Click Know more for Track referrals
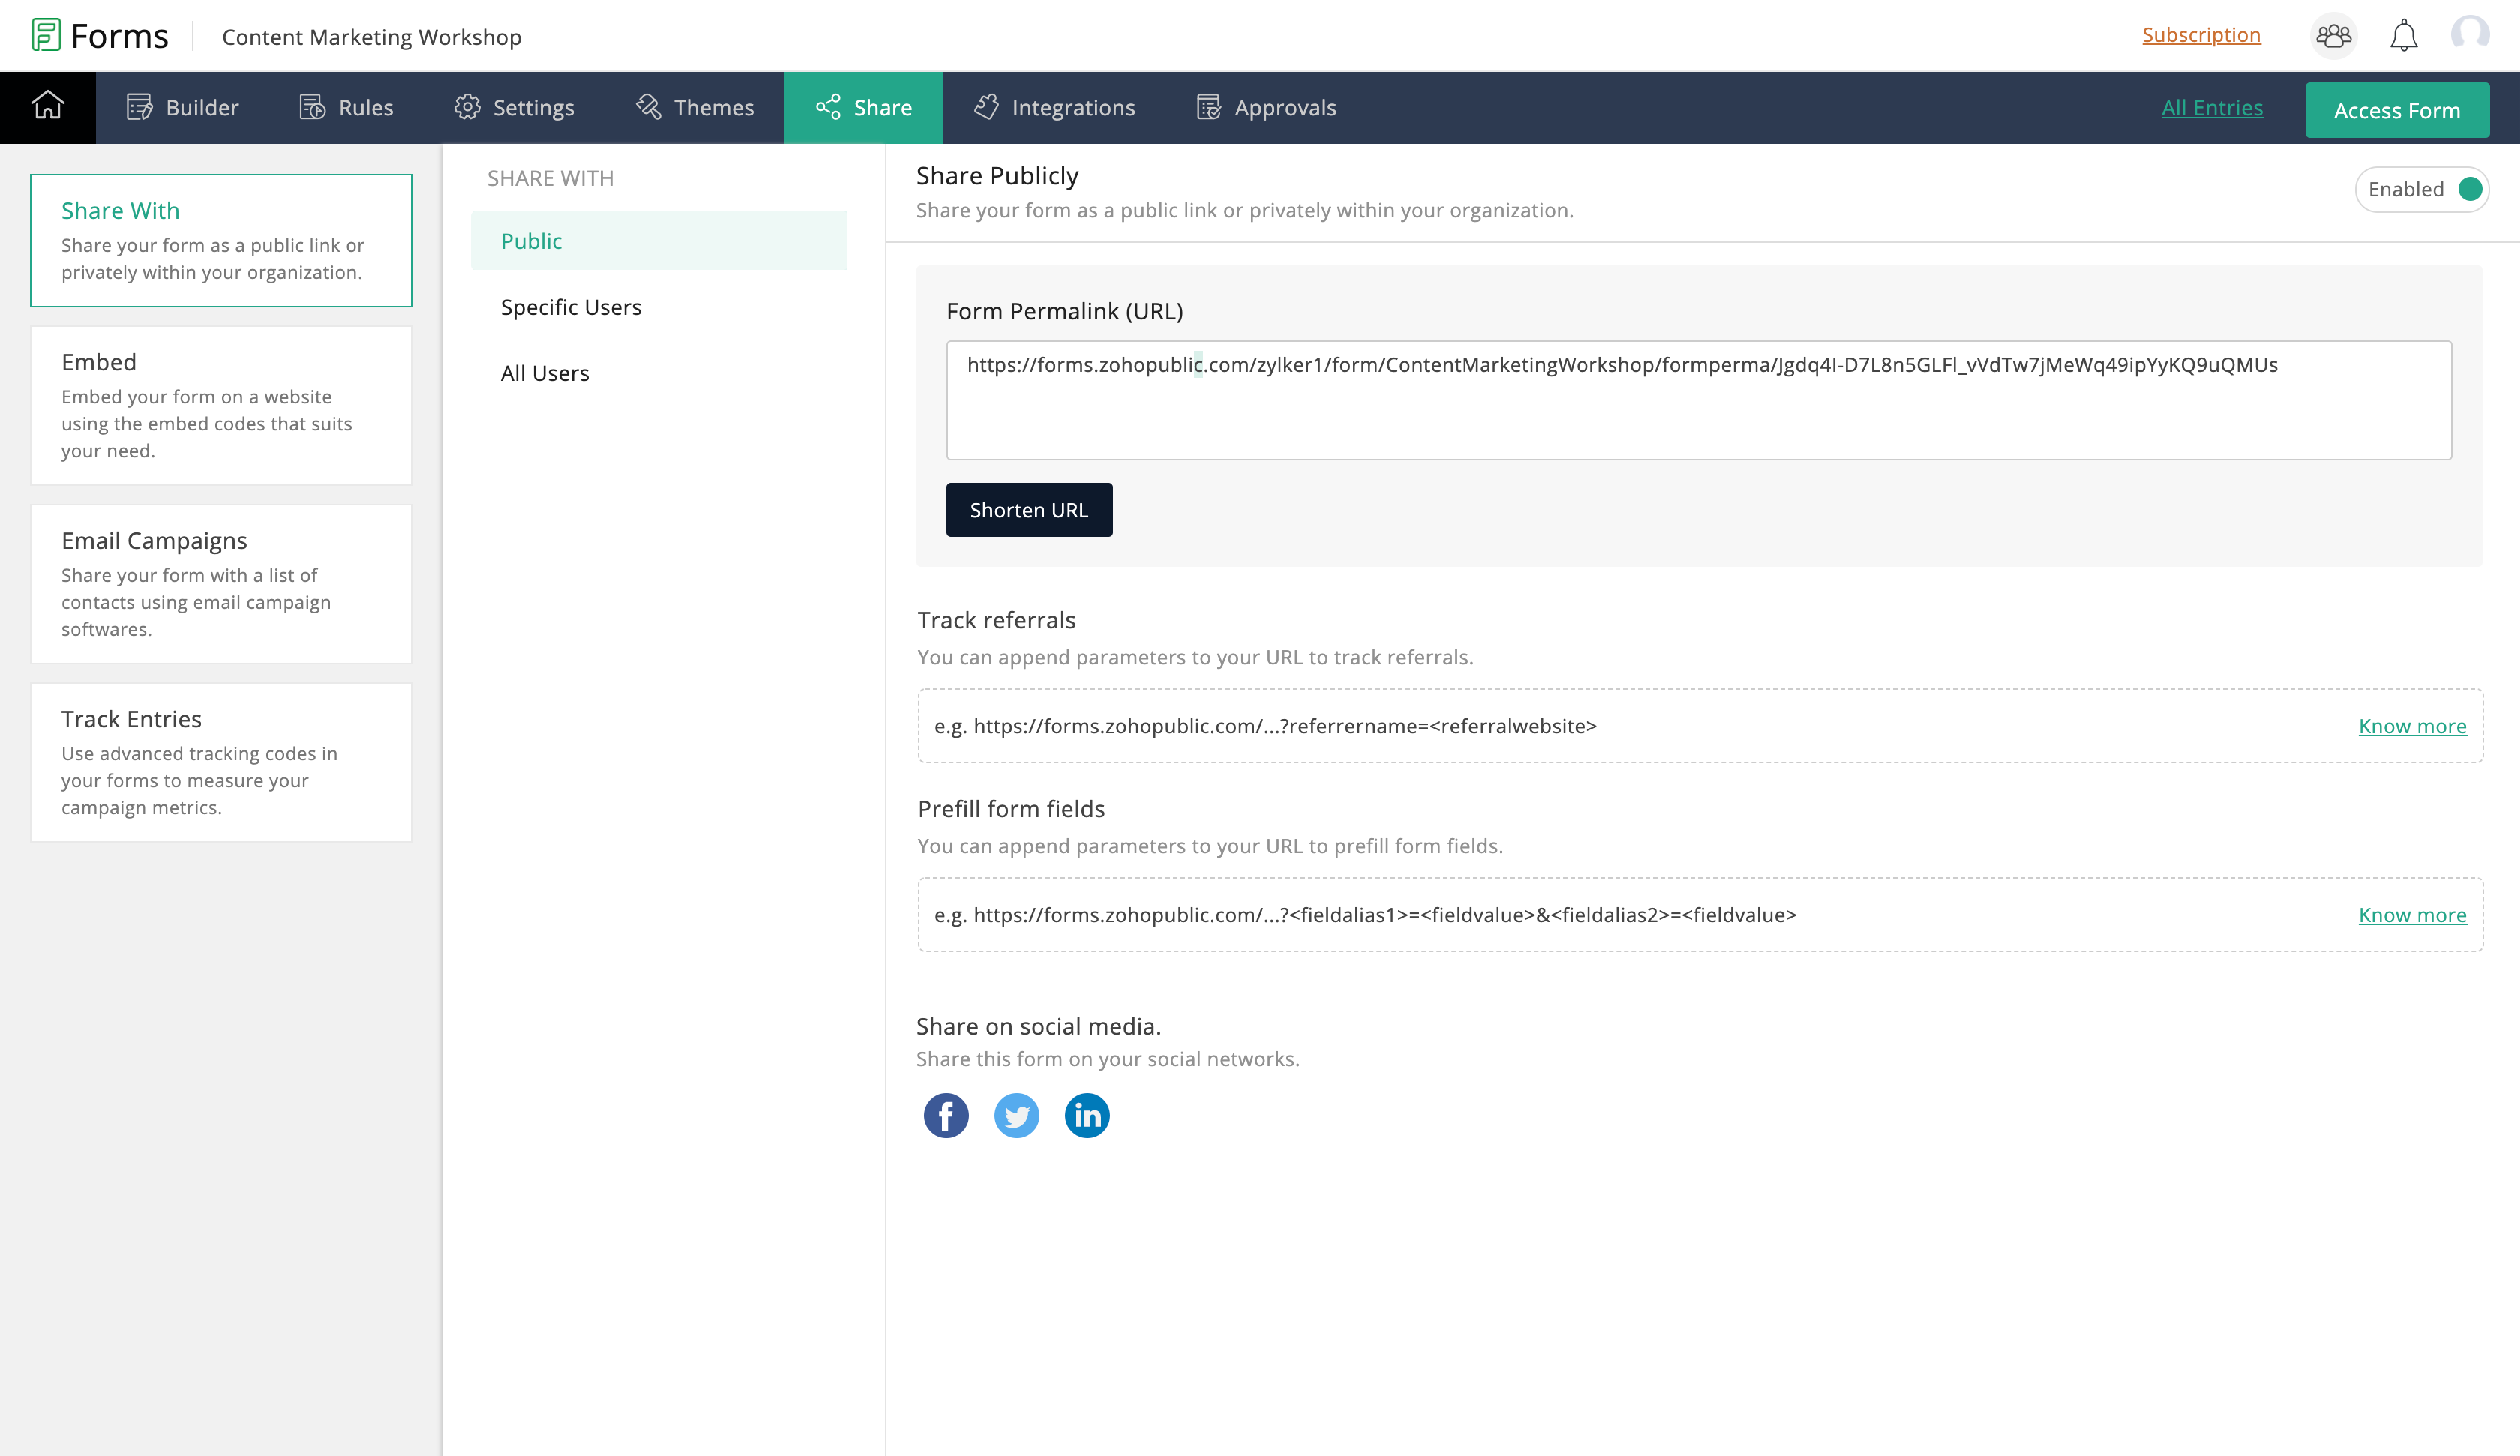Image resolution: width=2520 pixels, height=1456 pixels. pos(2411,726)
